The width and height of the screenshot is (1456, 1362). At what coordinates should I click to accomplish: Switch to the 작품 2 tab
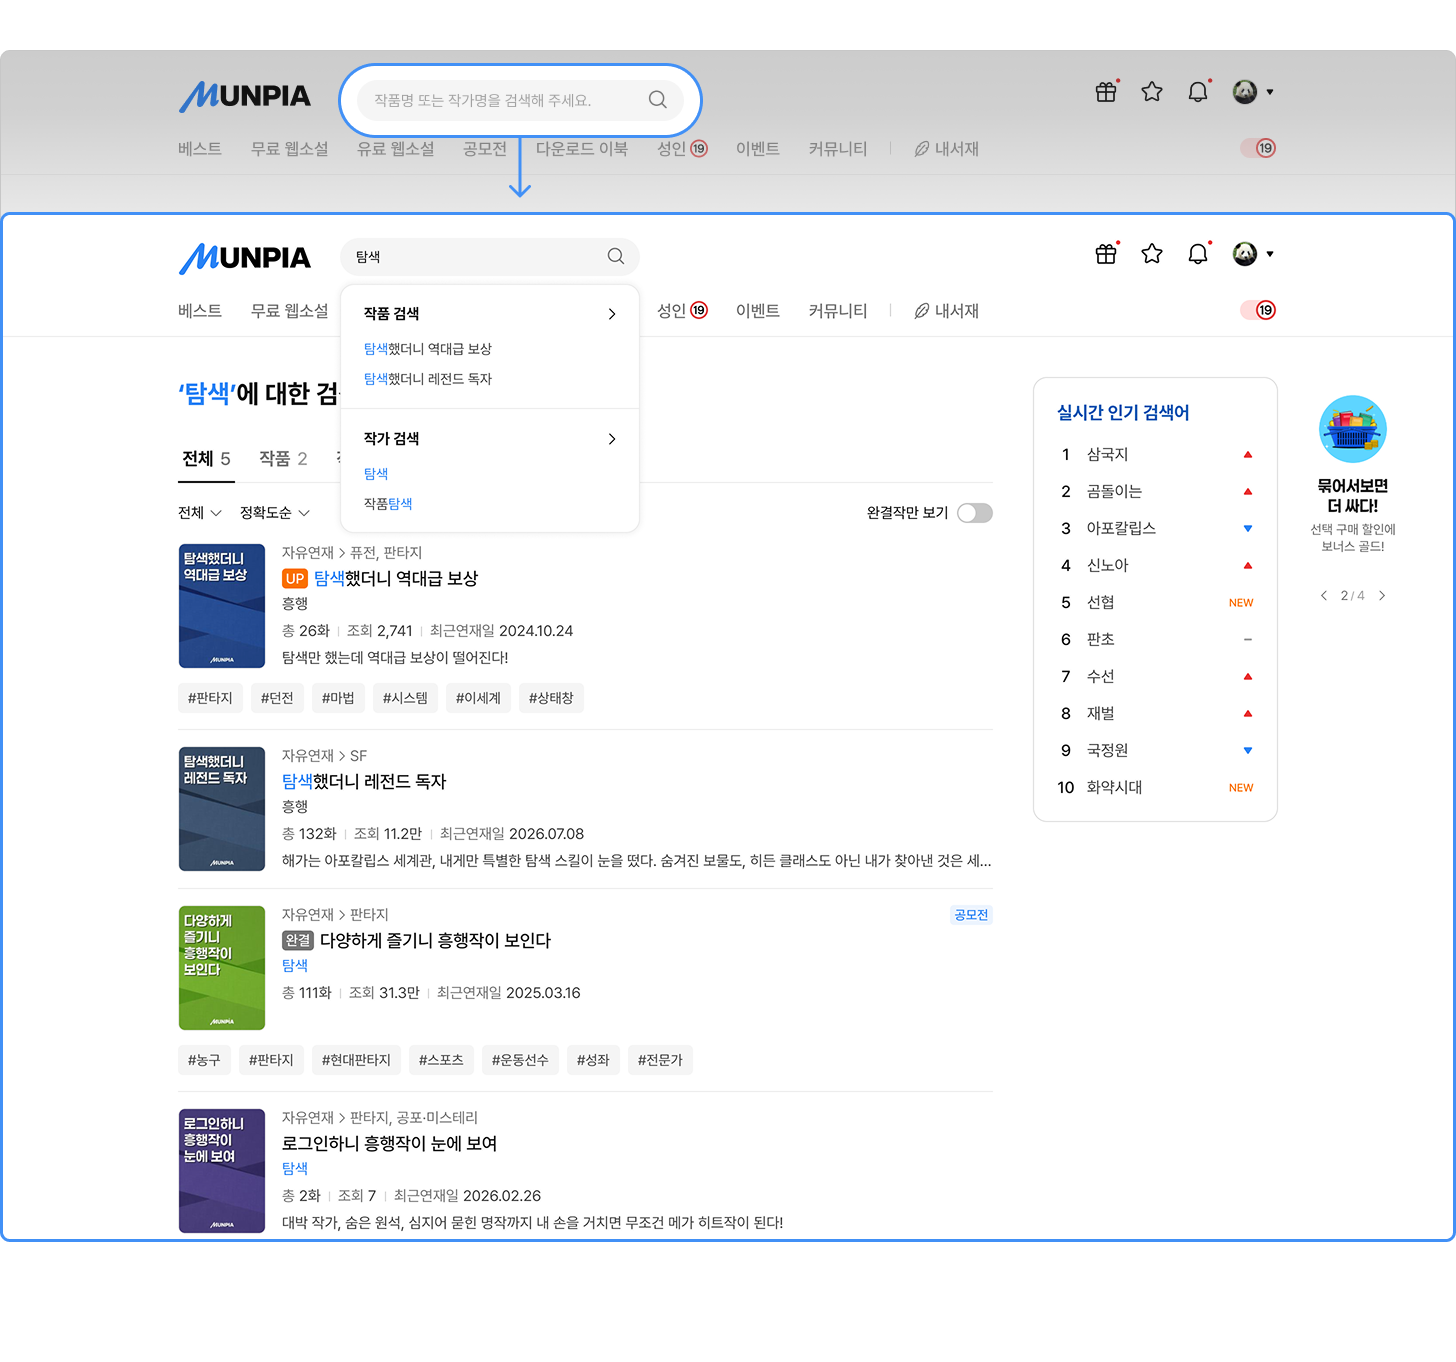pyautogui.click(x=283, y=458)
